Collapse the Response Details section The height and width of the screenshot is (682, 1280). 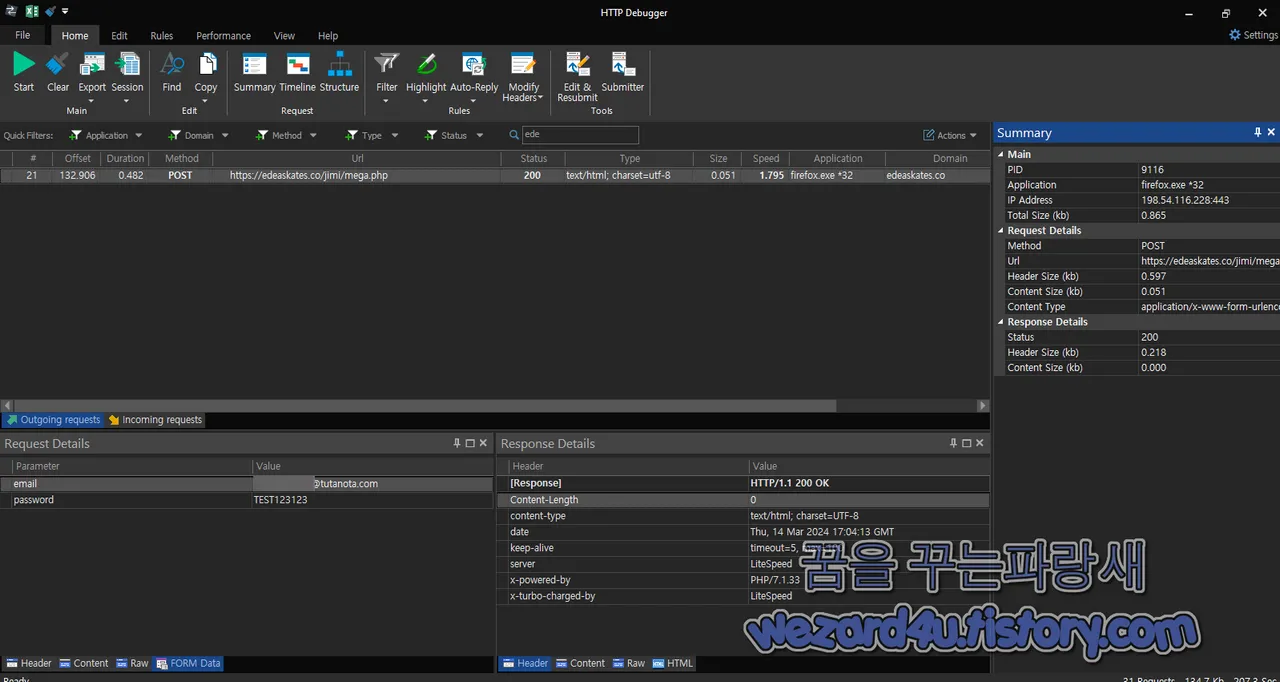tap(1000, 321)
